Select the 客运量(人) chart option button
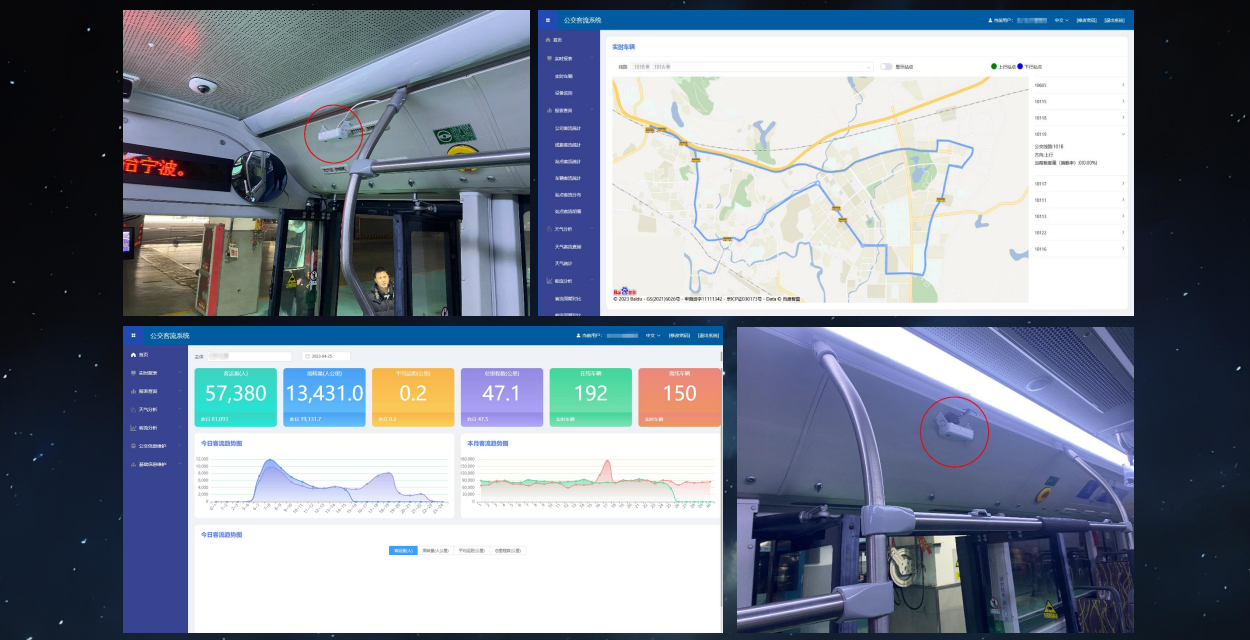The height and width of the screenshot is (640, 1250). point(403,550)
